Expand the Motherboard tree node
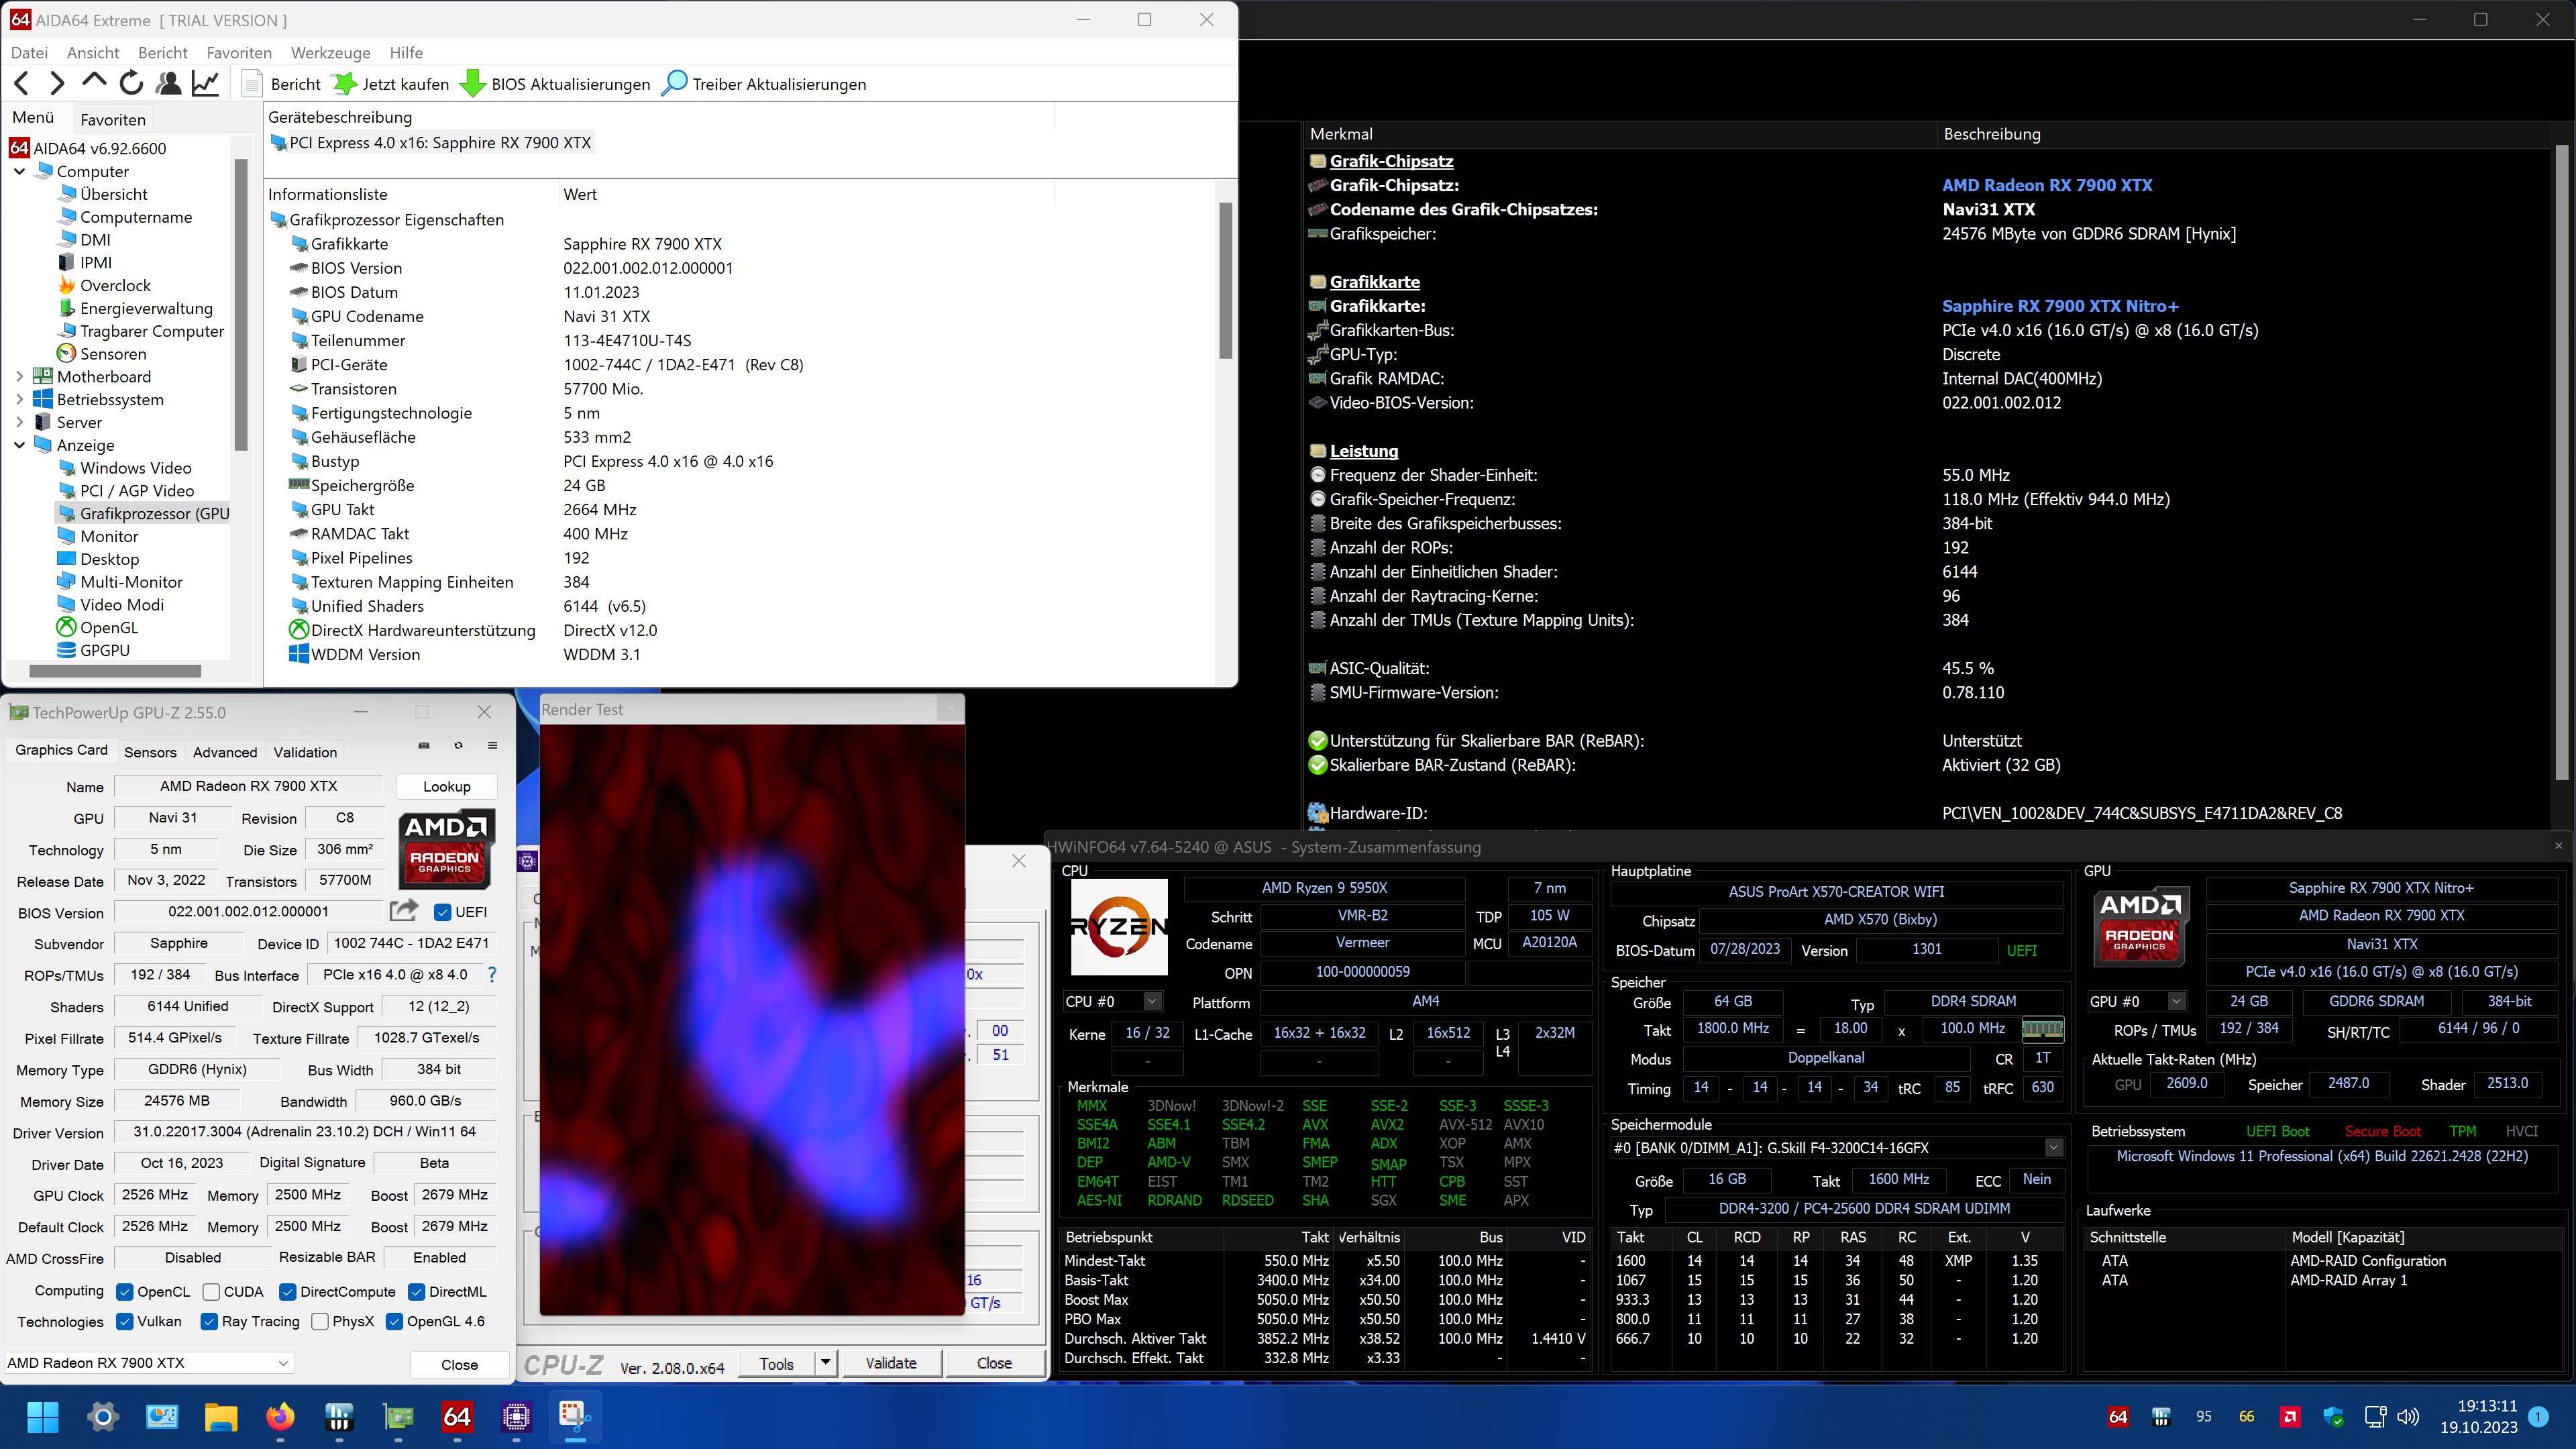 [x=19, y=377]
